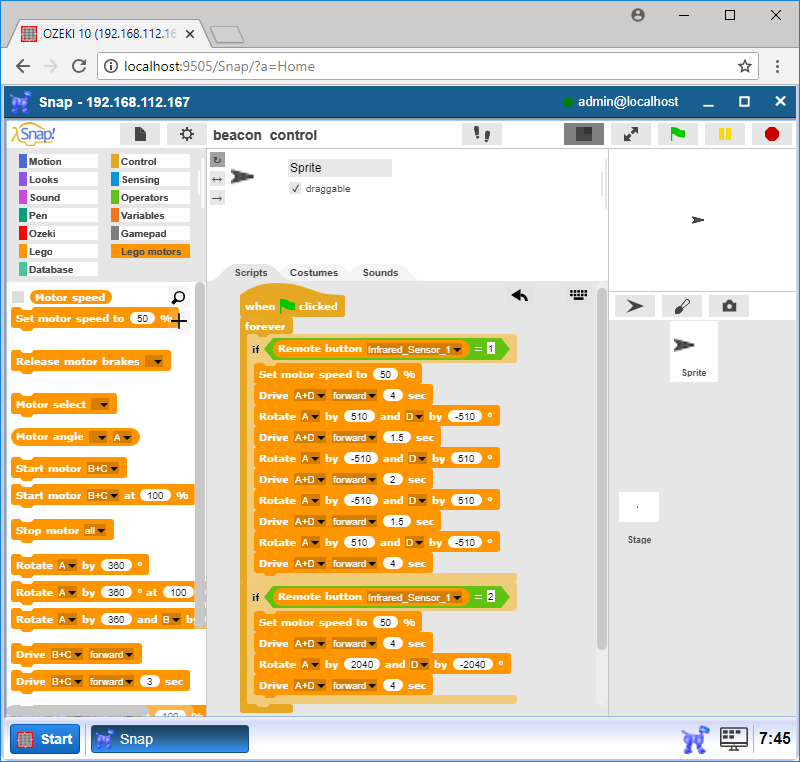Open the Control block category

150,161
